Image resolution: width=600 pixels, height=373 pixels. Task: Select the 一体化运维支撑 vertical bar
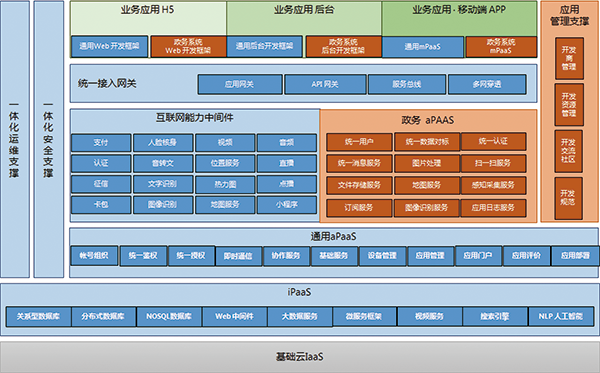[x=15, y=139]
